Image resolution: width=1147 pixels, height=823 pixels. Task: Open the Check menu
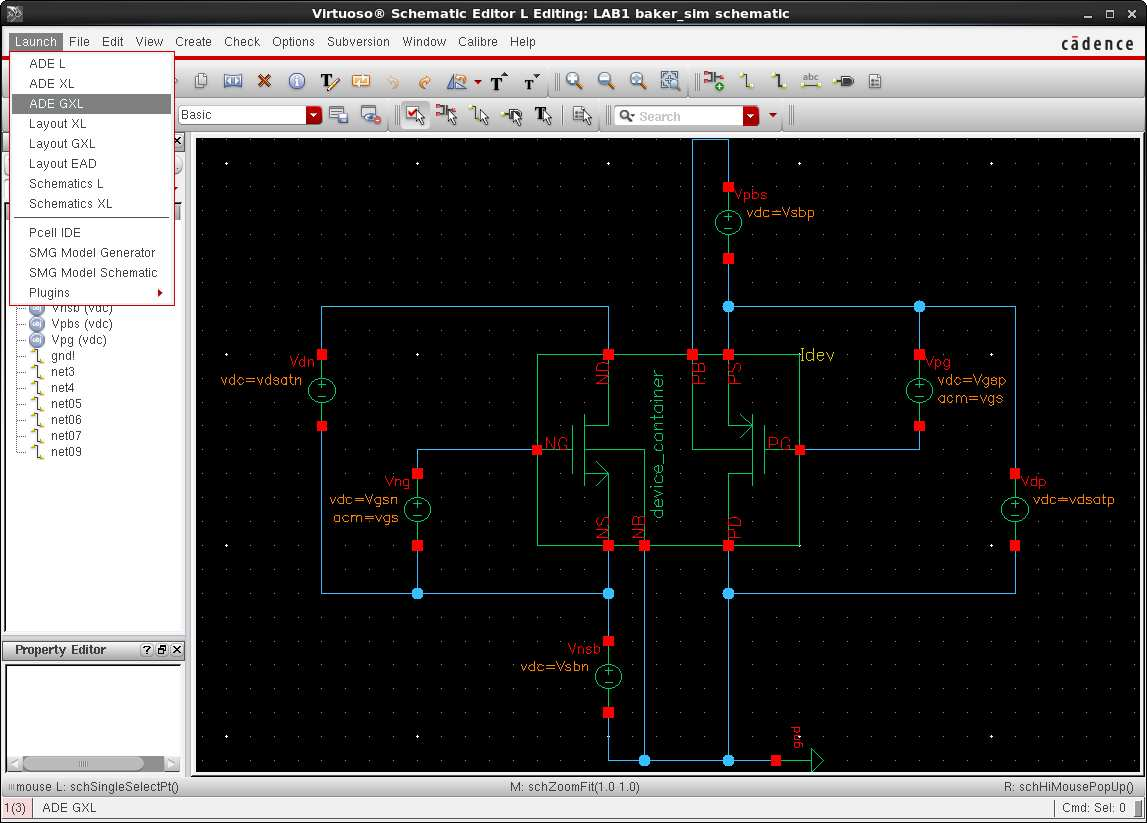point(241,42)
